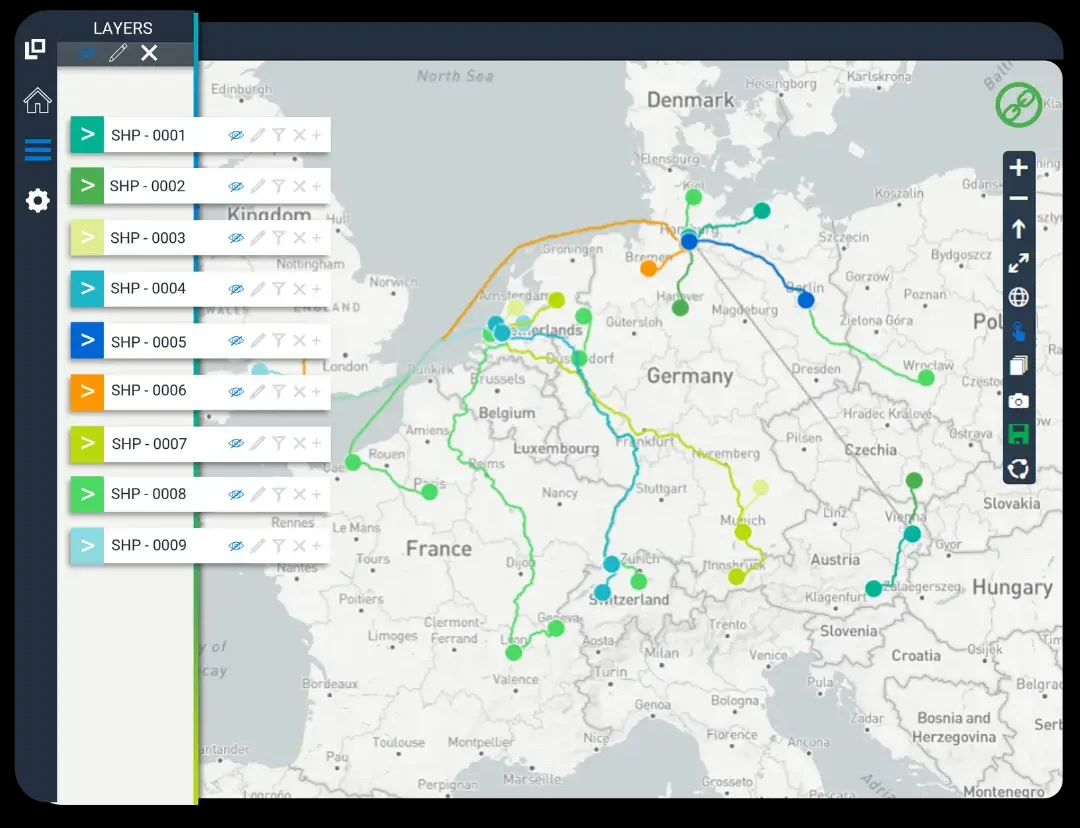Screen dimensions: 1080x828
Task: Click the plus button on SHP - 0007
Action: pos(317,443)
